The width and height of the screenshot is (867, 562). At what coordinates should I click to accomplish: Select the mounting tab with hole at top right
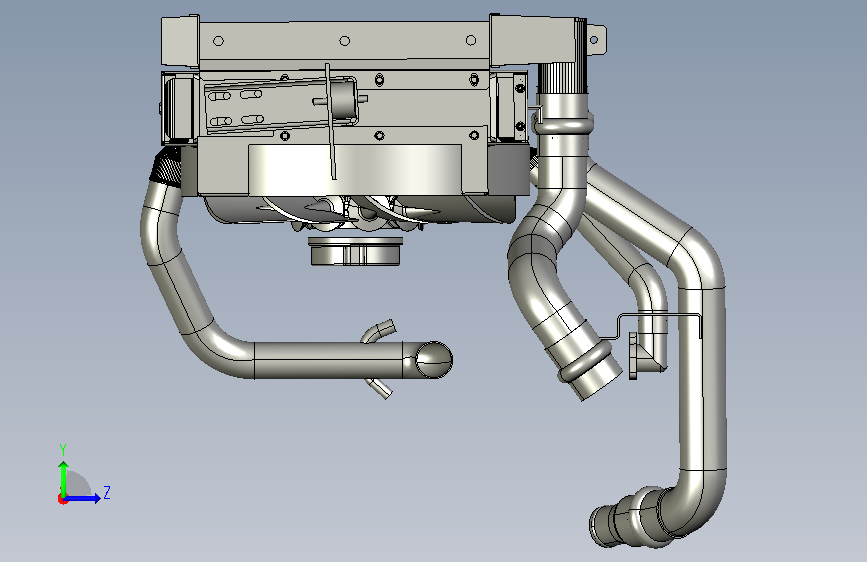(x=595, y=40)
